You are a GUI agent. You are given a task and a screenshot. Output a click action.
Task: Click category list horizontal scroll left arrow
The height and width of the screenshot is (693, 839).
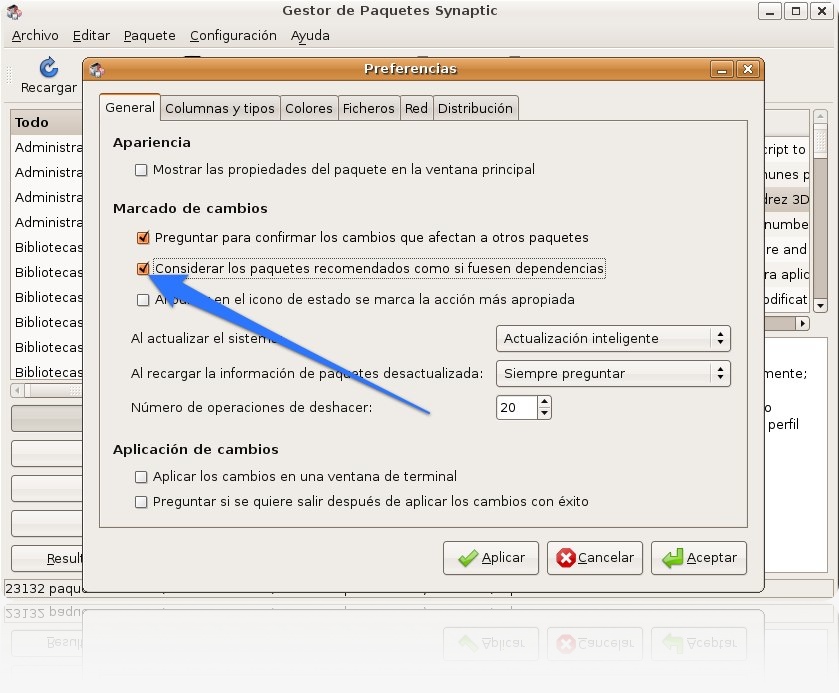(x=18, y=391)
